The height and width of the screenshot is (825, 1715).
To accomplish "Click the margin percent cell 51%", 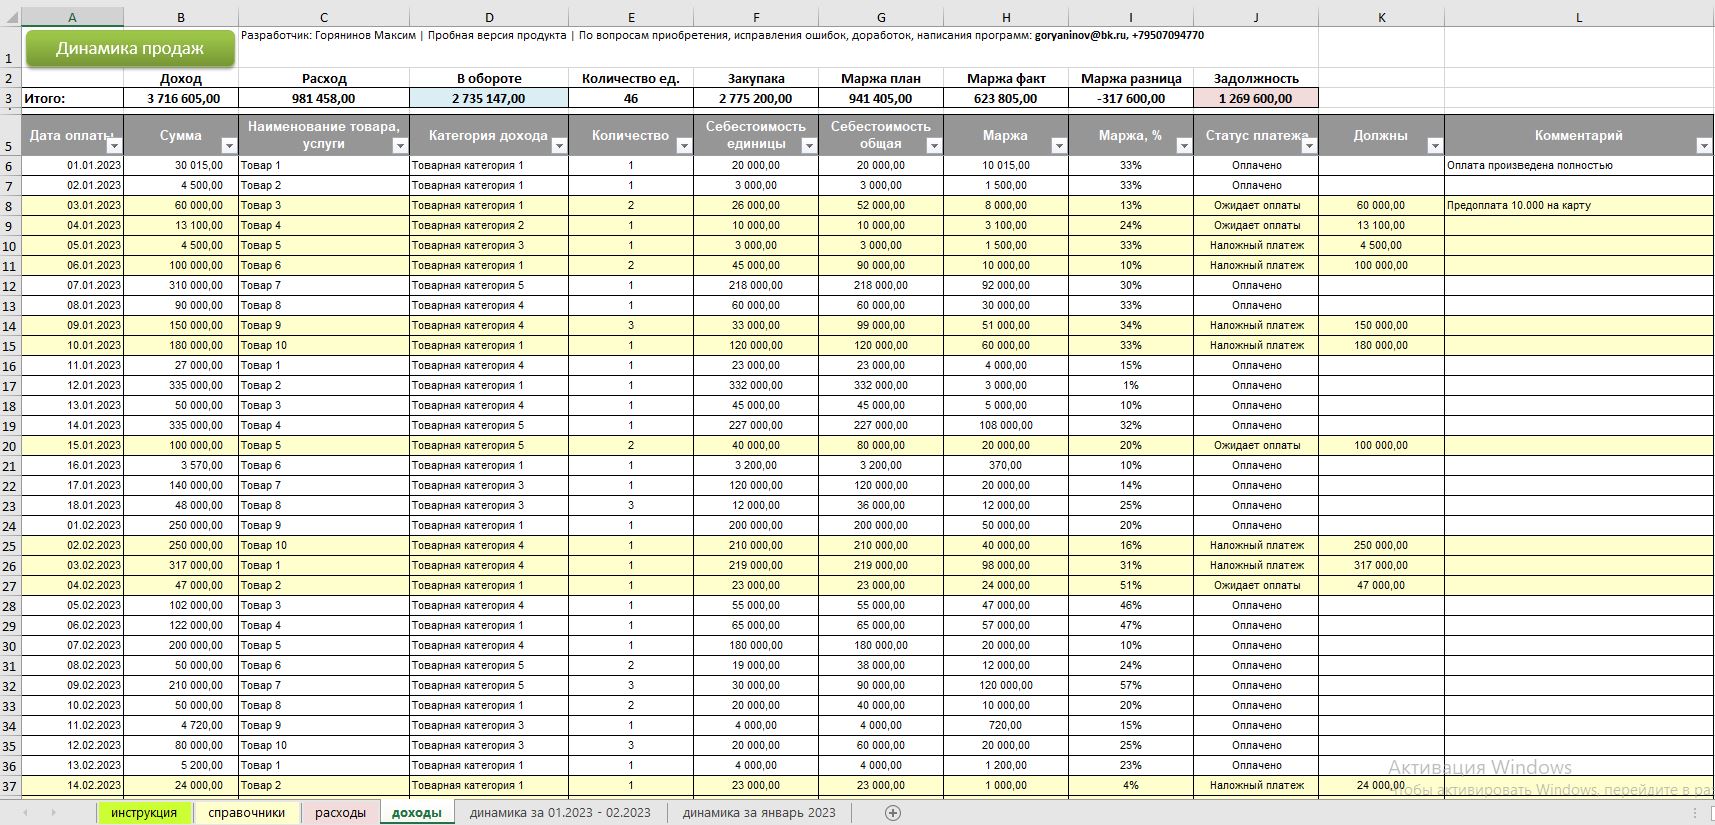I will [1131, 585].
